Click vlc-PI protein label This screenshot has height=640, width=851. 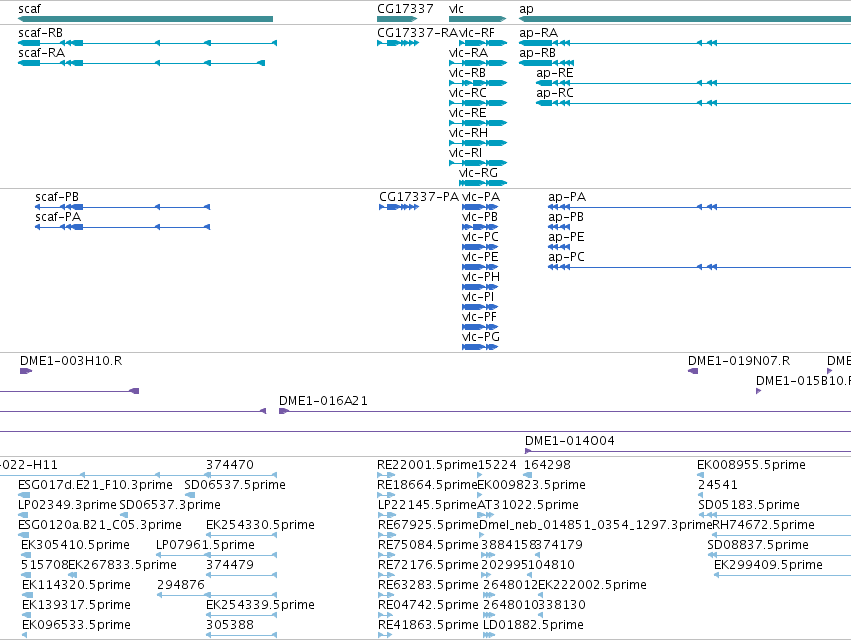(478, 297)
